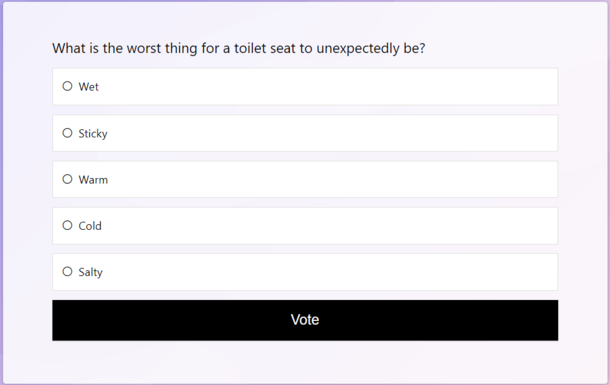Select the Wet radio button

pos(67,86)
